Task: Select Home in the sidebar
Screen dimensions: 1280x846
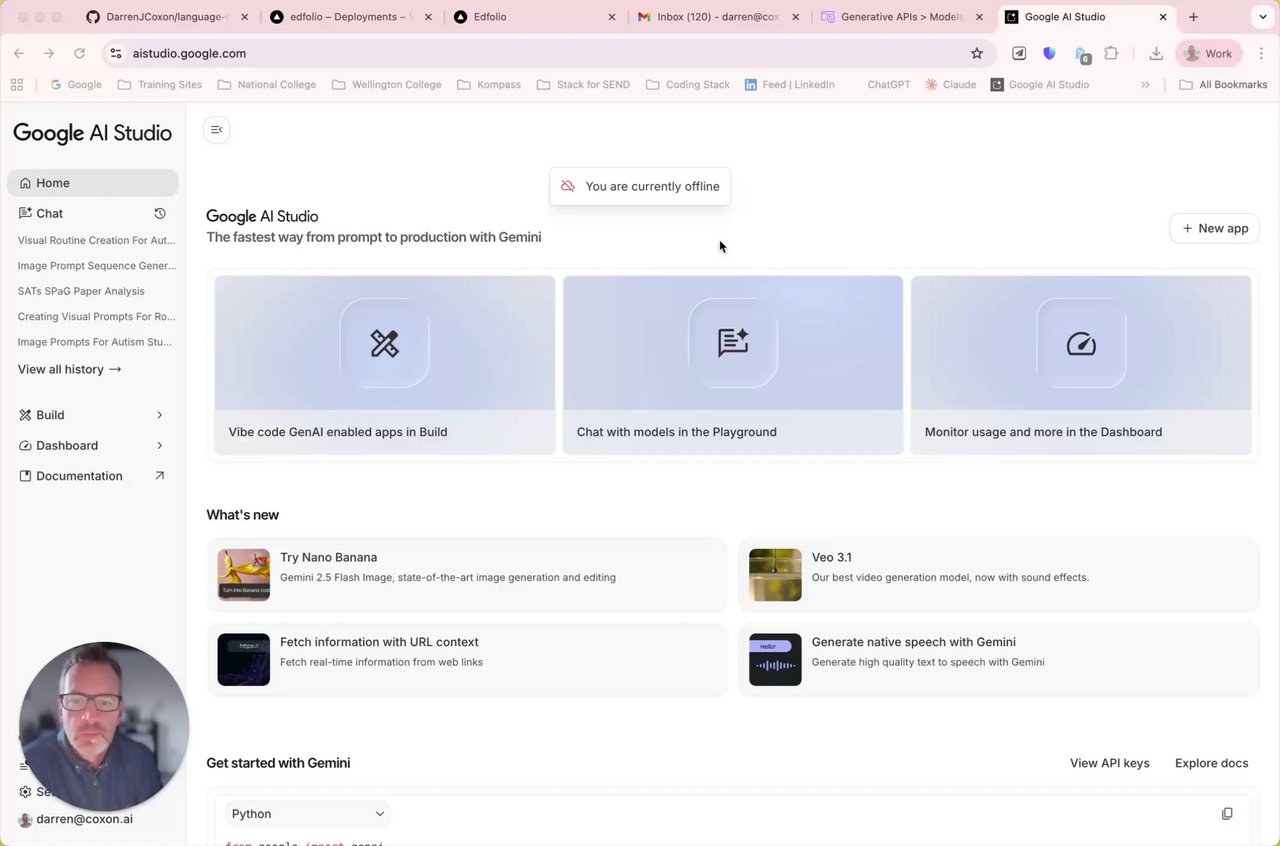Action: [x=92, y=183]
